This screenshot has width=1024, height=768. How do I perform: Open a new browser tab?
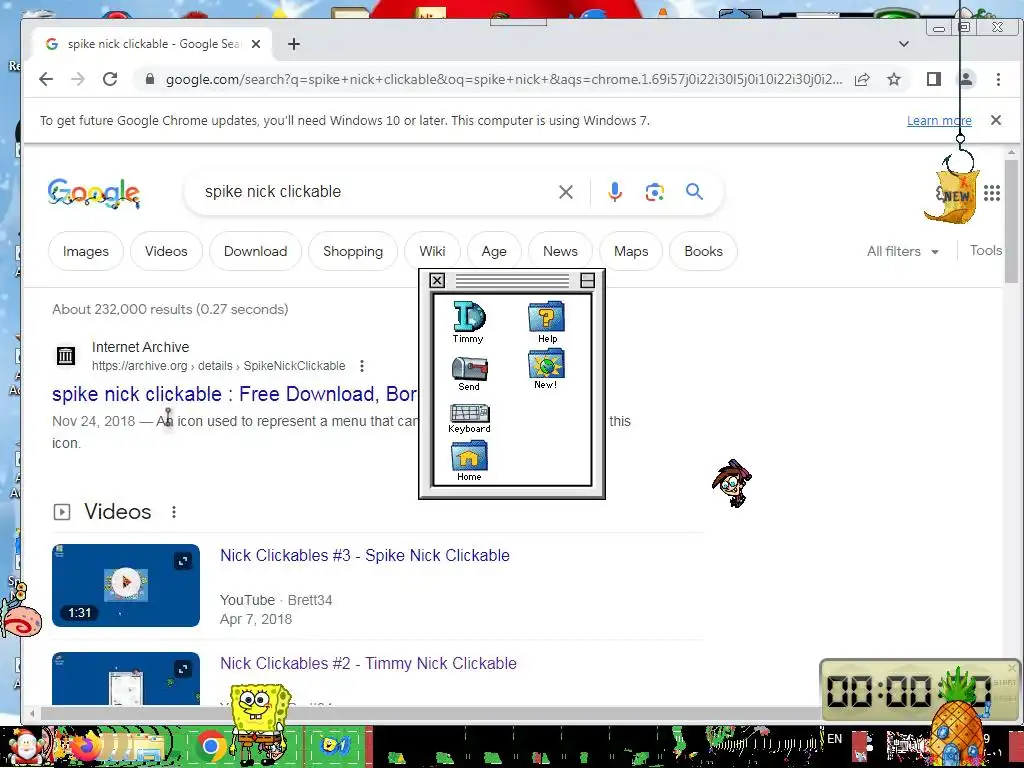pyautogui.click(x=294, y=44)
